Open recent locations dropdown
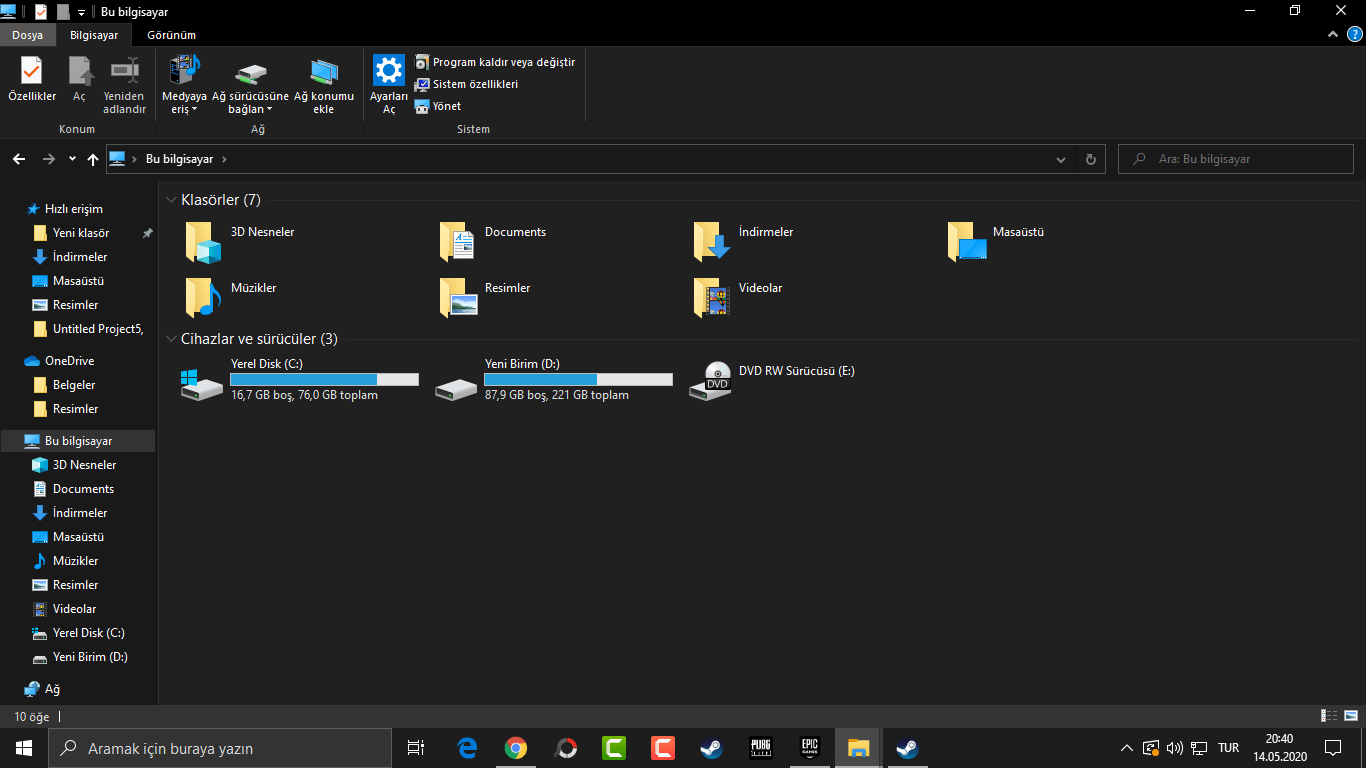 coord(72,159)
